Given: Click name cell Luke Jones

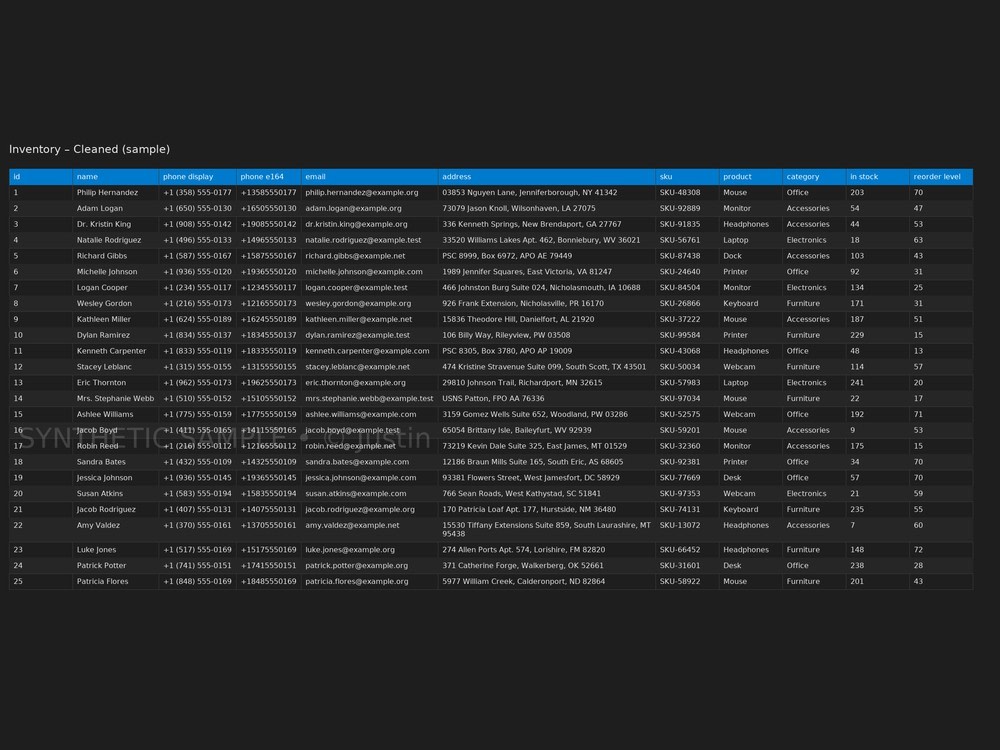Looking at the screenshot, I should point(115,550).
